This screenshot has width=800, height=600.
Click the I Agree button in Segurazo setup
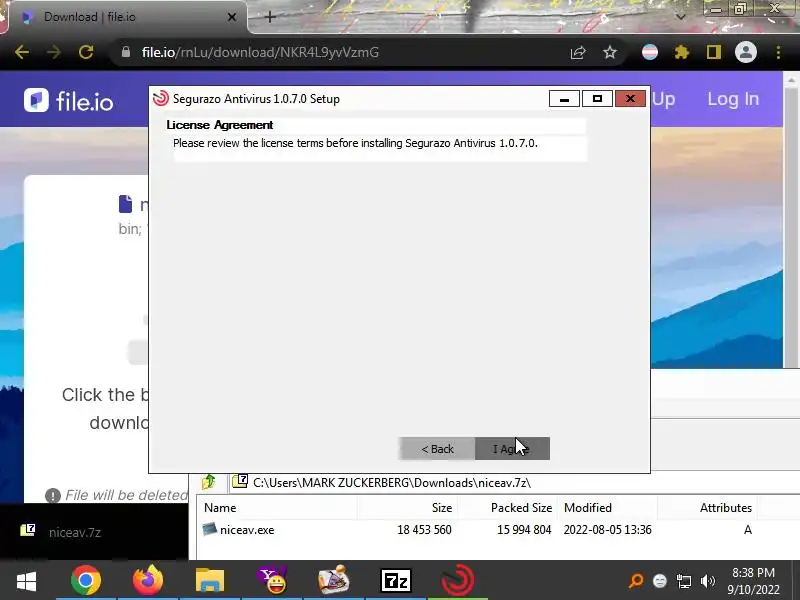pyautogui.click(x=512, y=449)
